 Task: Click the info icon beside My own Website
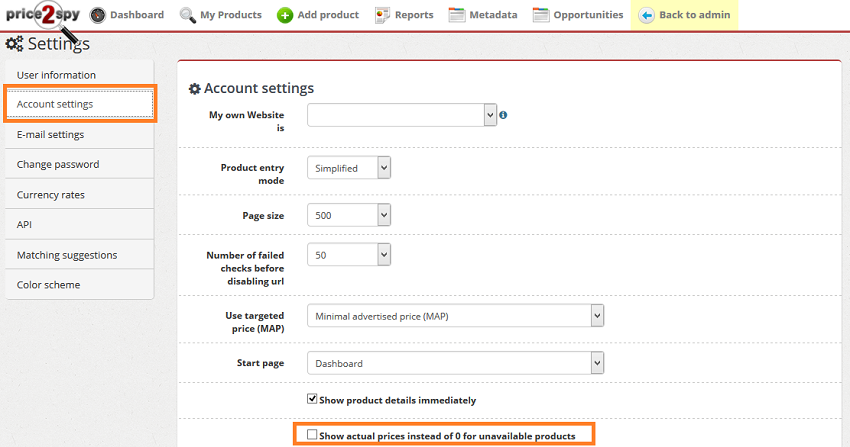pyautogui.click(x=503, y=115)
